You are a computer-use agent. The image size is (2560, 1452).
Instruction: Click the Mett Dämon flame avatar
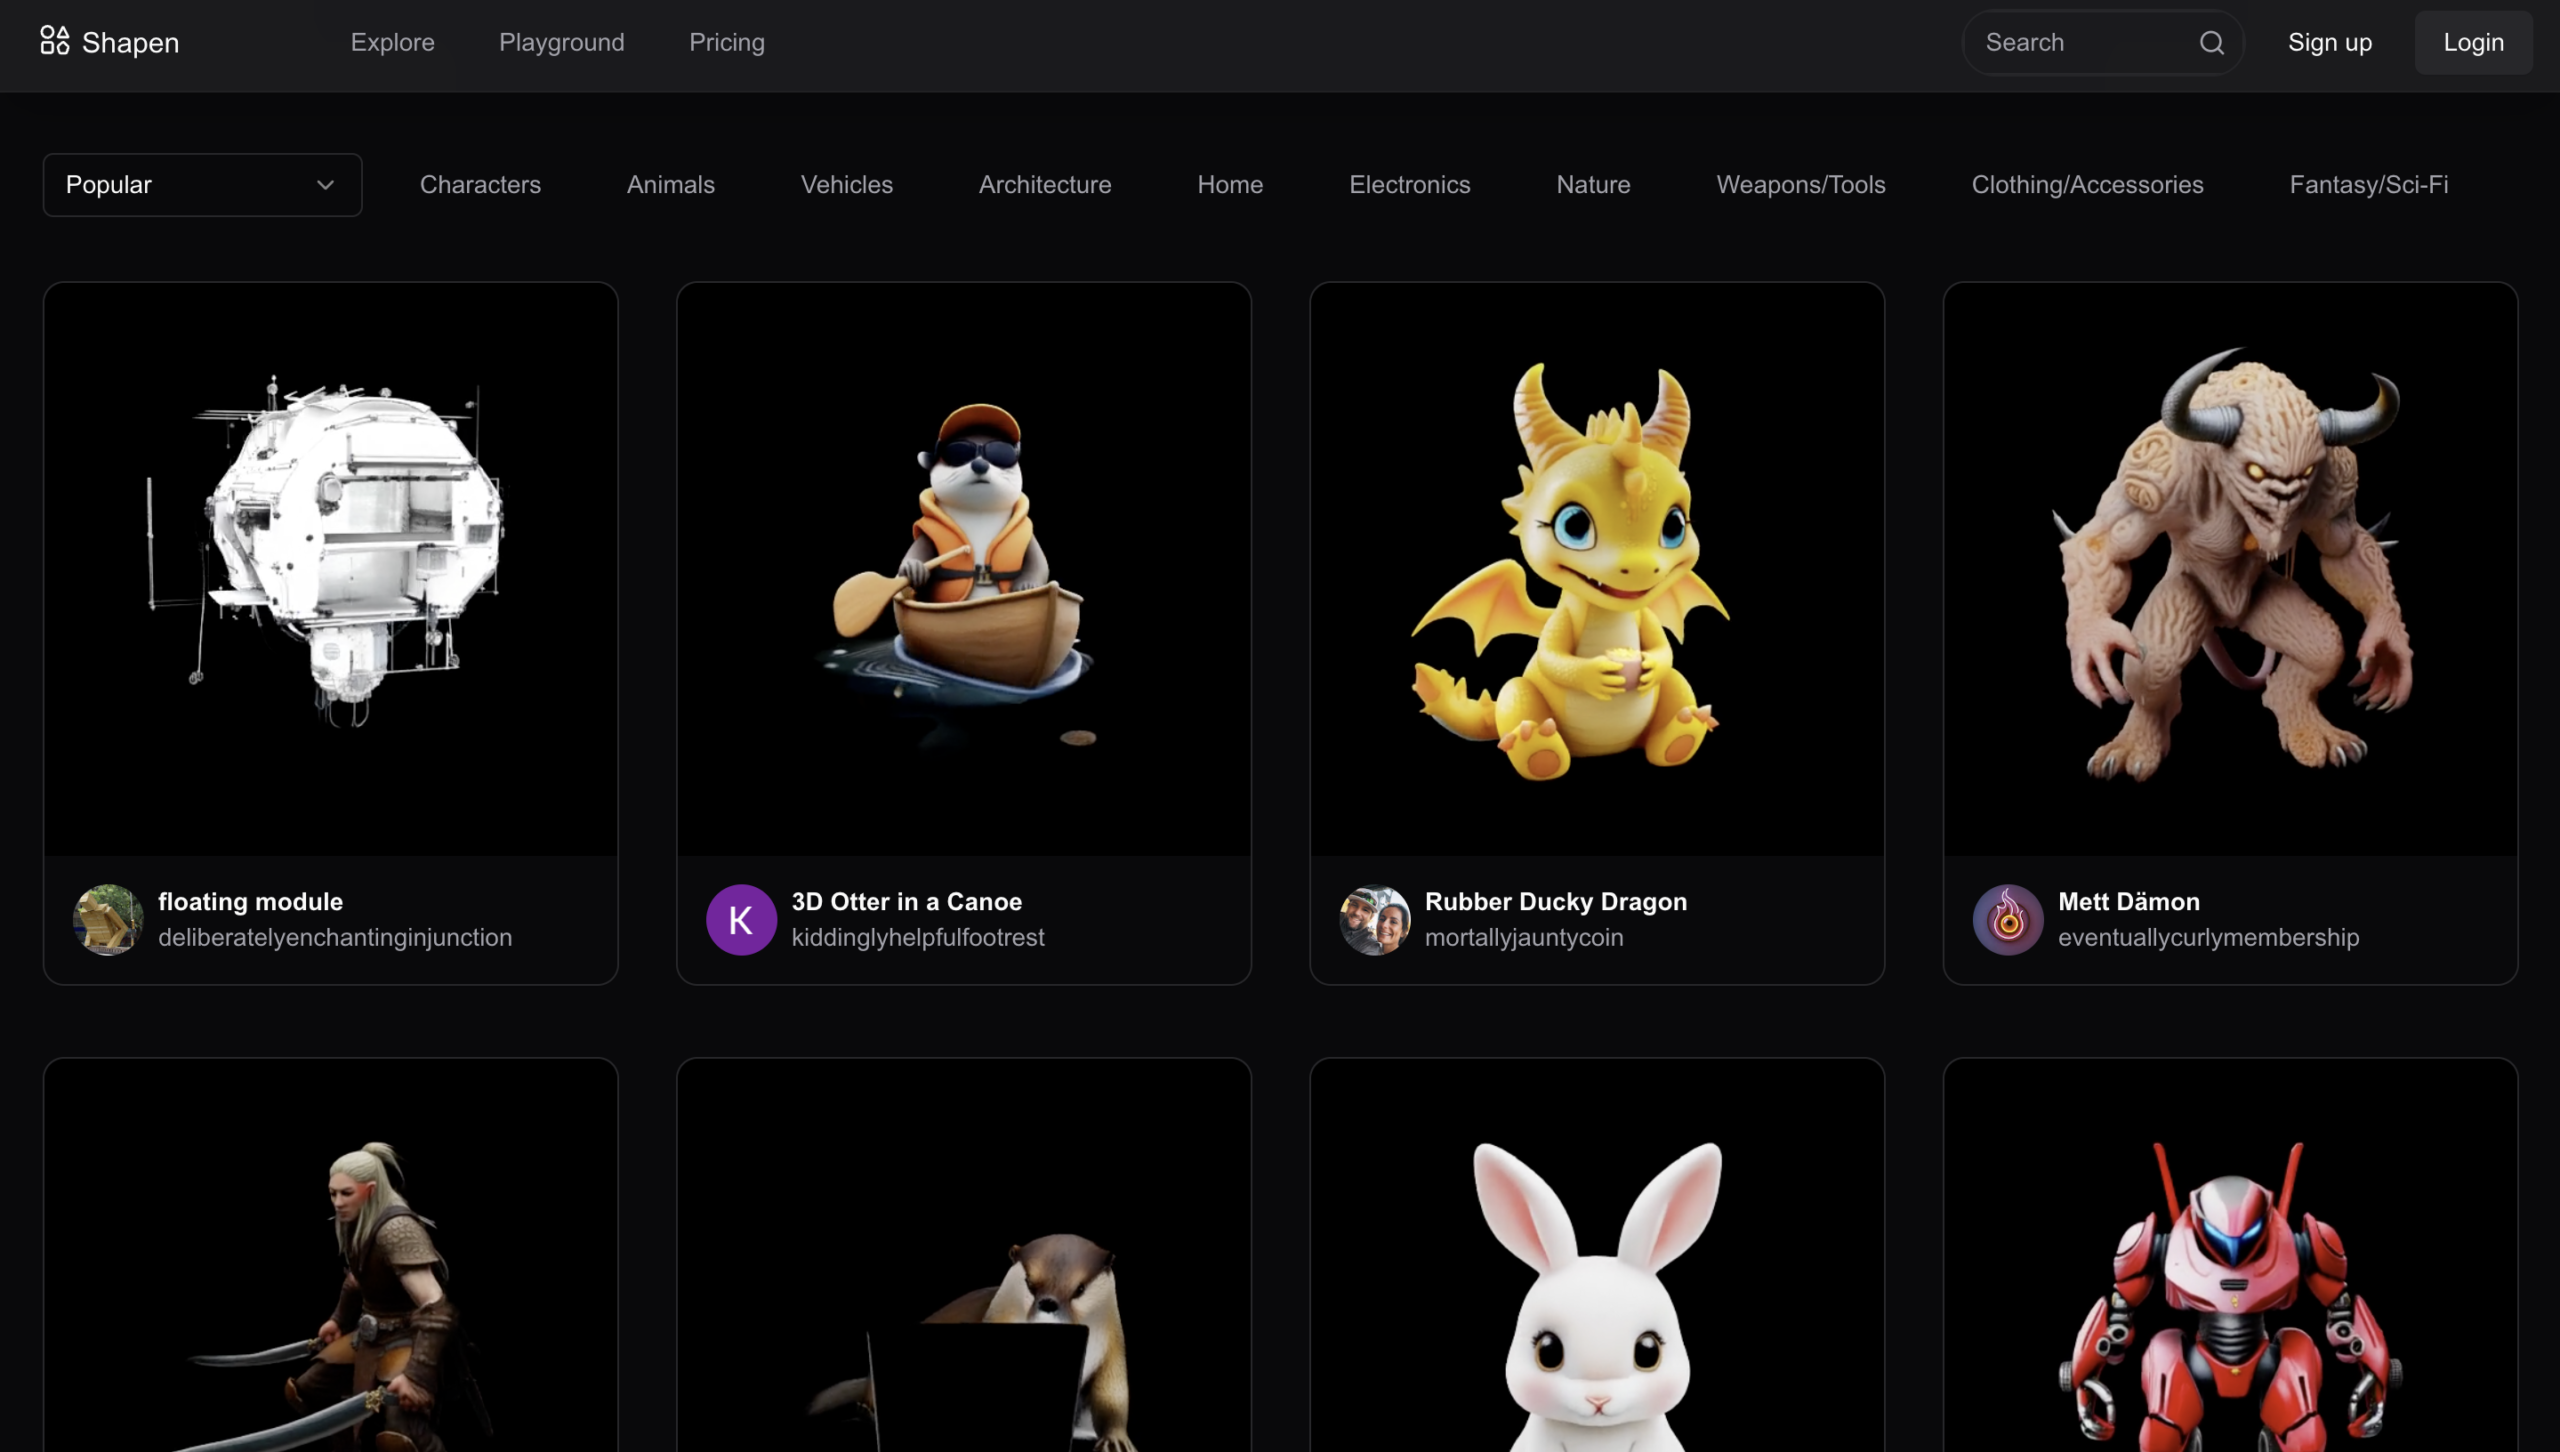(x=2007, y=919)
